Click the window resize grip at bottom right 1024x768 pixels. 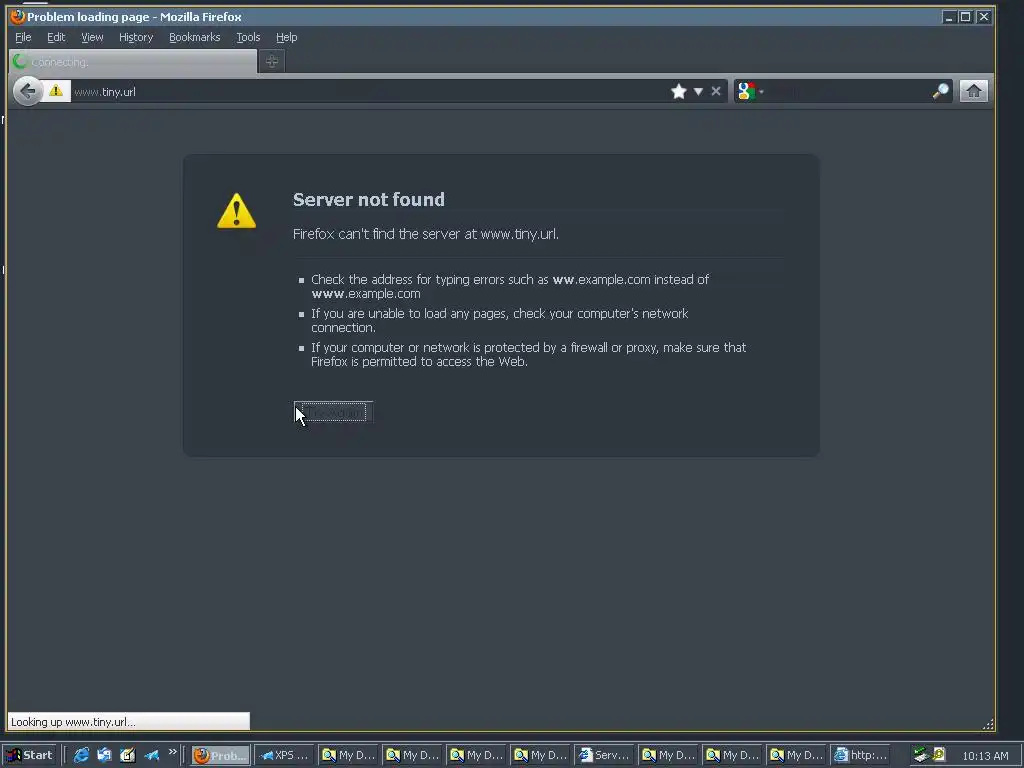point(988,724)
